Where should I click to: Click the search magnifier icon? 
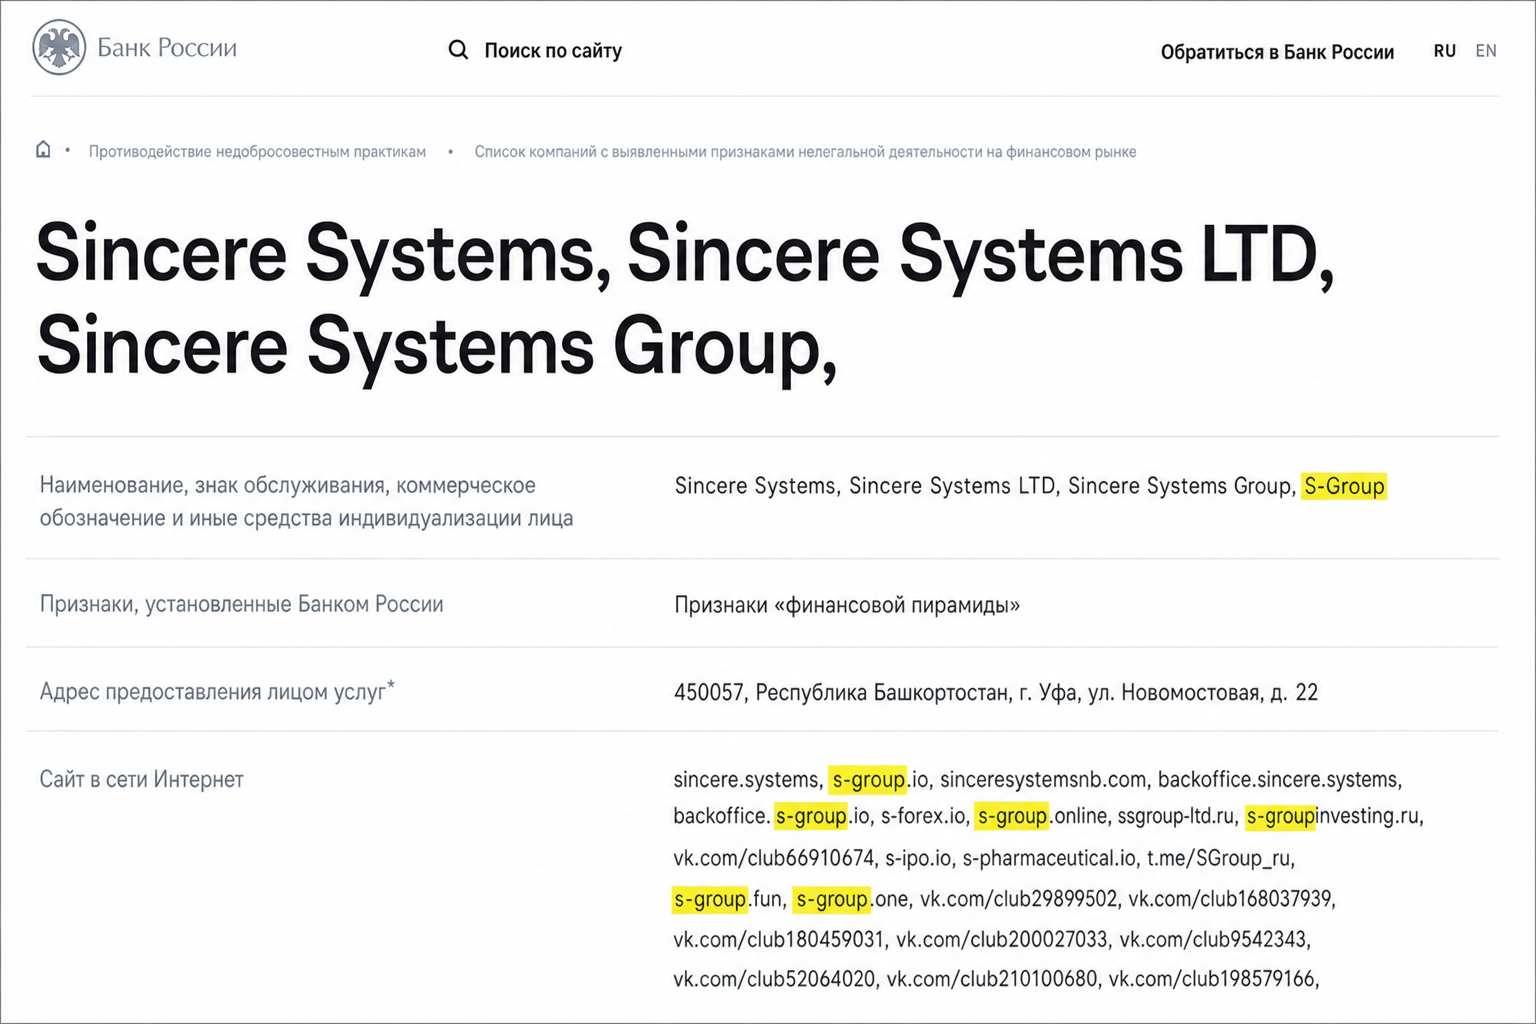click(458, 50)
